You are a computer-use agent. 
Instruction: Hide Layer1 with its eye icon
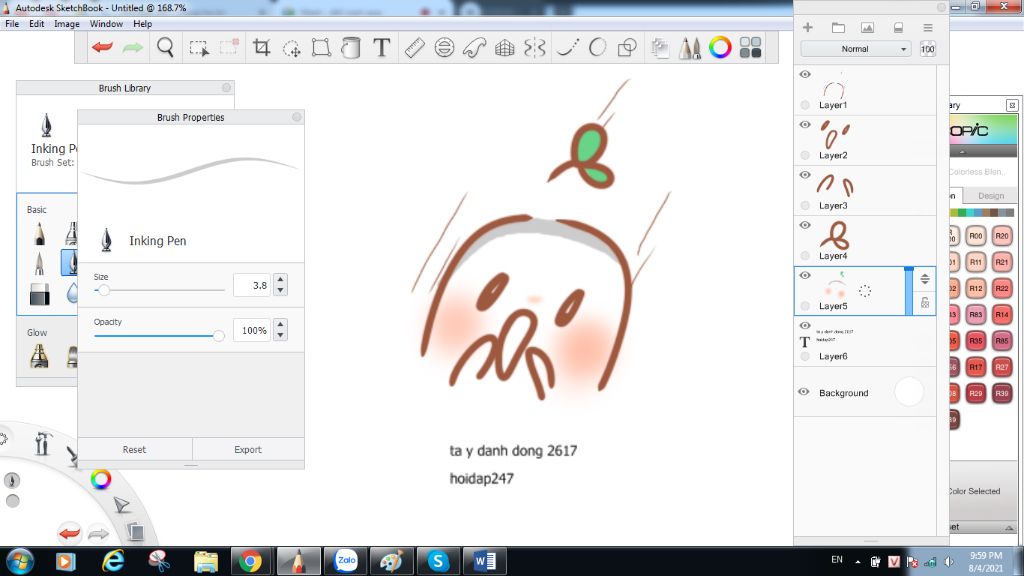coord(805,74)
